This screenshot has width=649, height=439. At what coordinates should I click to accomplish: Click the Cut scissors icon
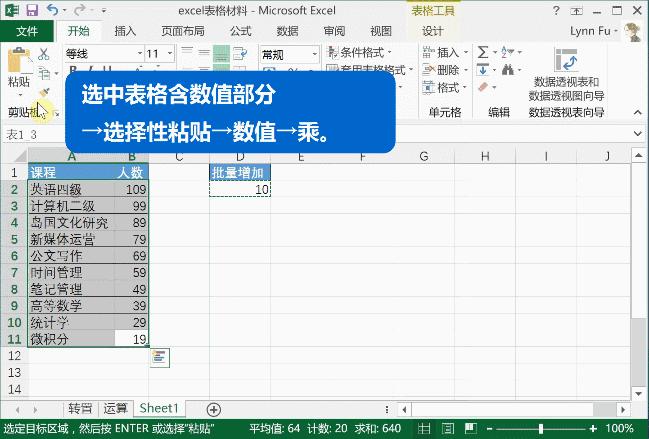point(43,54)
